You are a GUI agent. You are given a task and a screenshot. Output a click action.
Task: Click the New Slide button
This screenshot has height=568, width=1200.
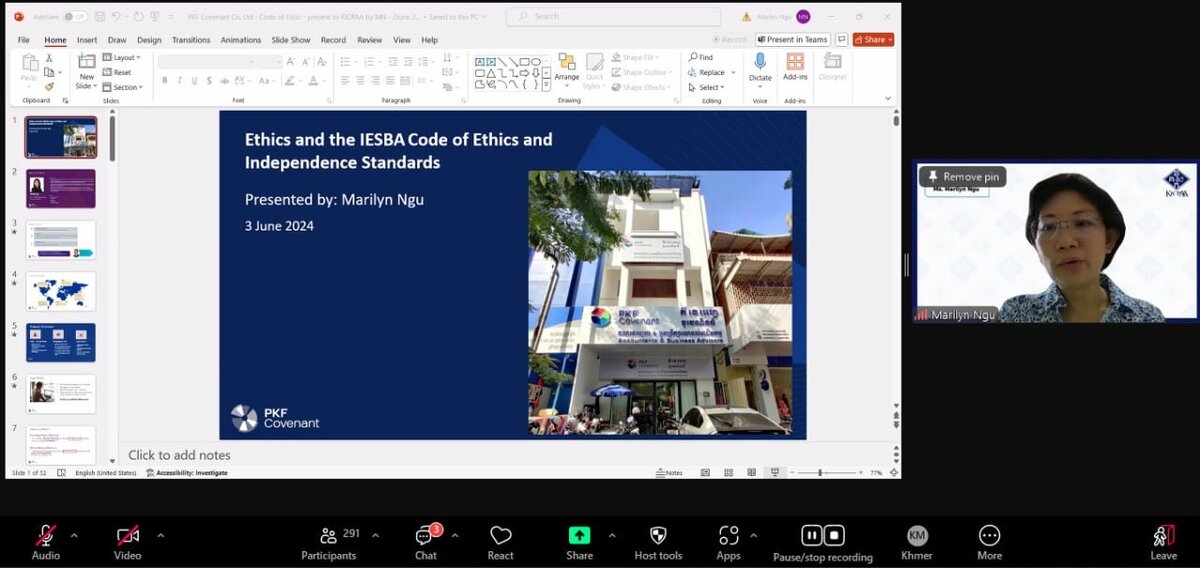click(86, 70)
